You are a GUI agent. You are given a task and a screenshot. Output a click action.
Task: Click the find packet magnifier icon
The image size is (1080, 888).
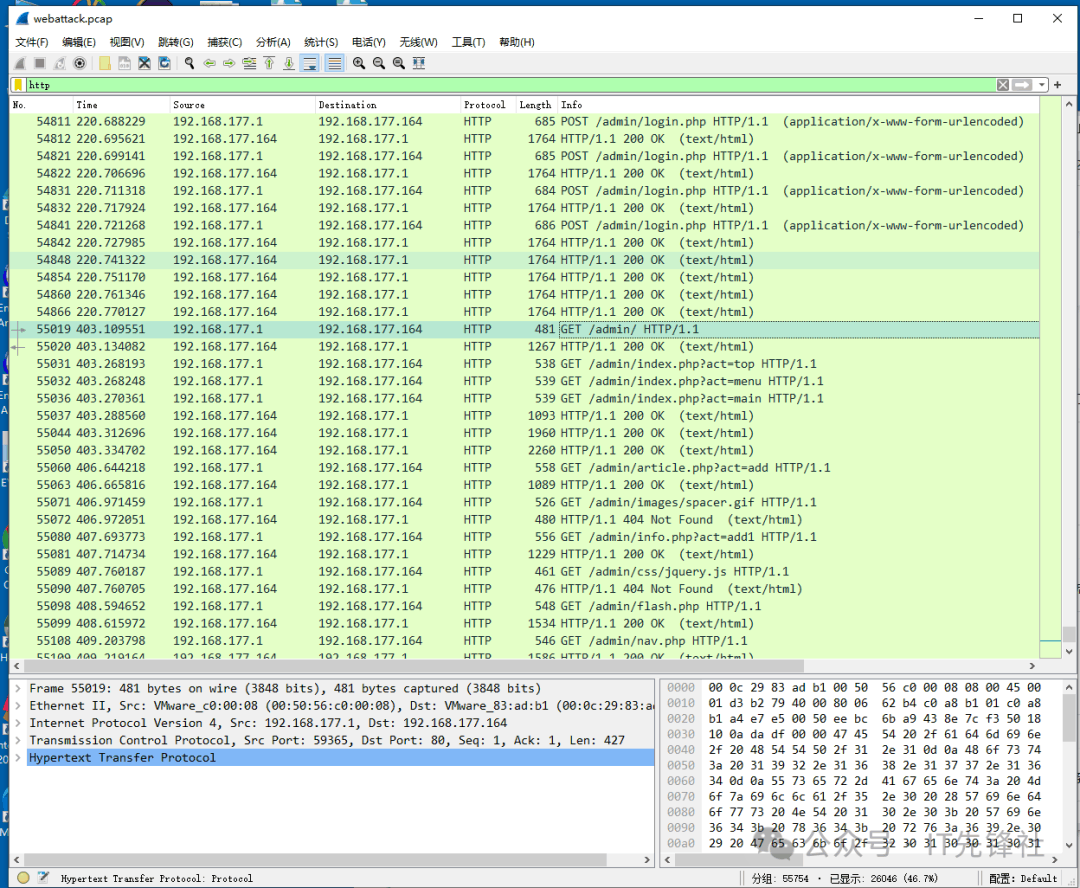[x=189, y=63]
